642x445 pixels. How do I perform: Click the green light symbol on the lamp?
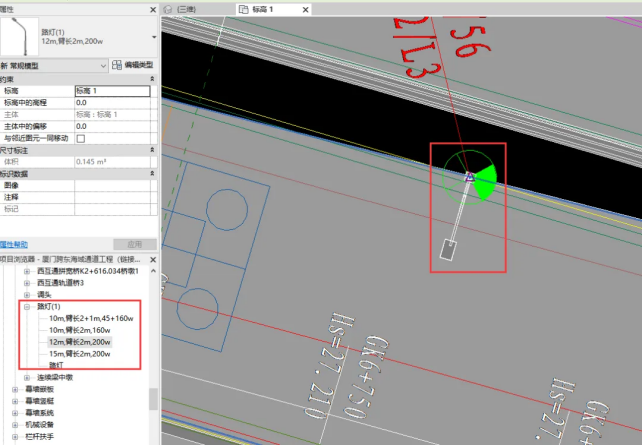pyautogui.click(x=484, y=182)
